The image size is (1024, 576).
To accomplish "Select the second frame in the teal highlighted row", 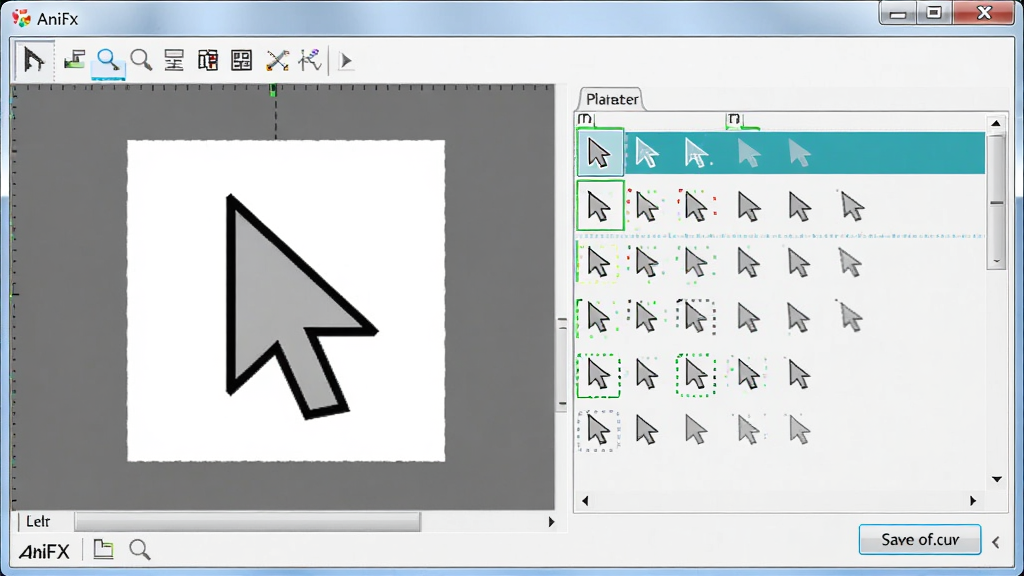I will coord(647,154).
